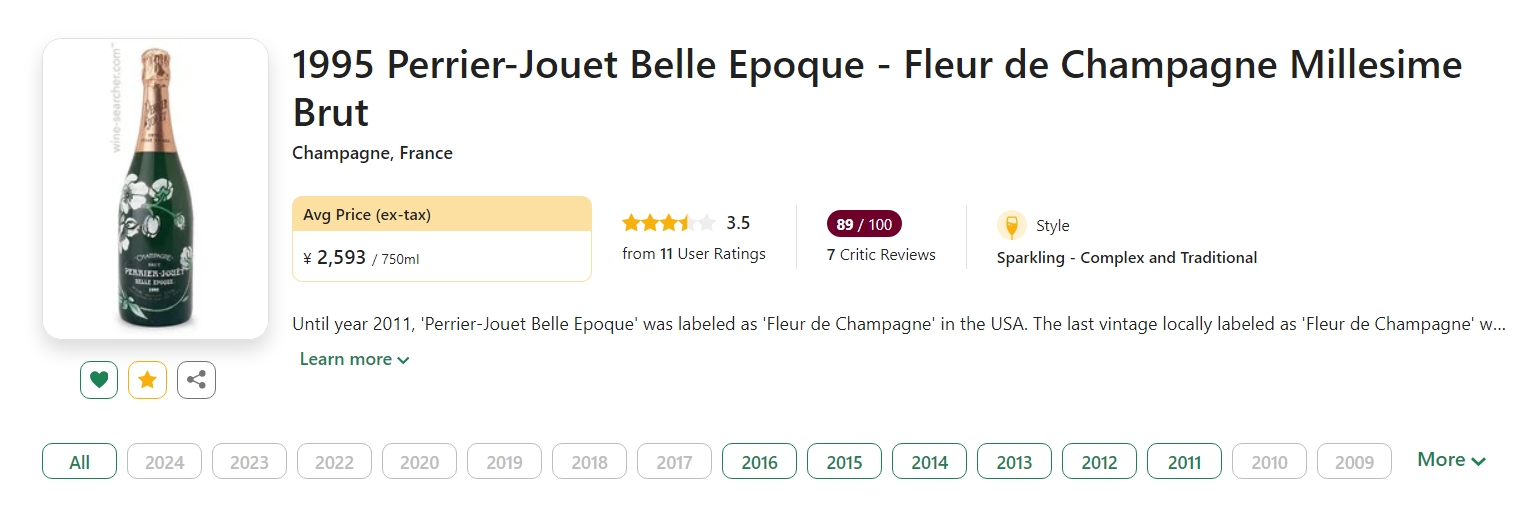This screenshot has width=1520, height=515.
Task: Pick the 2012 vintage
Action: tap(1099, 462)
